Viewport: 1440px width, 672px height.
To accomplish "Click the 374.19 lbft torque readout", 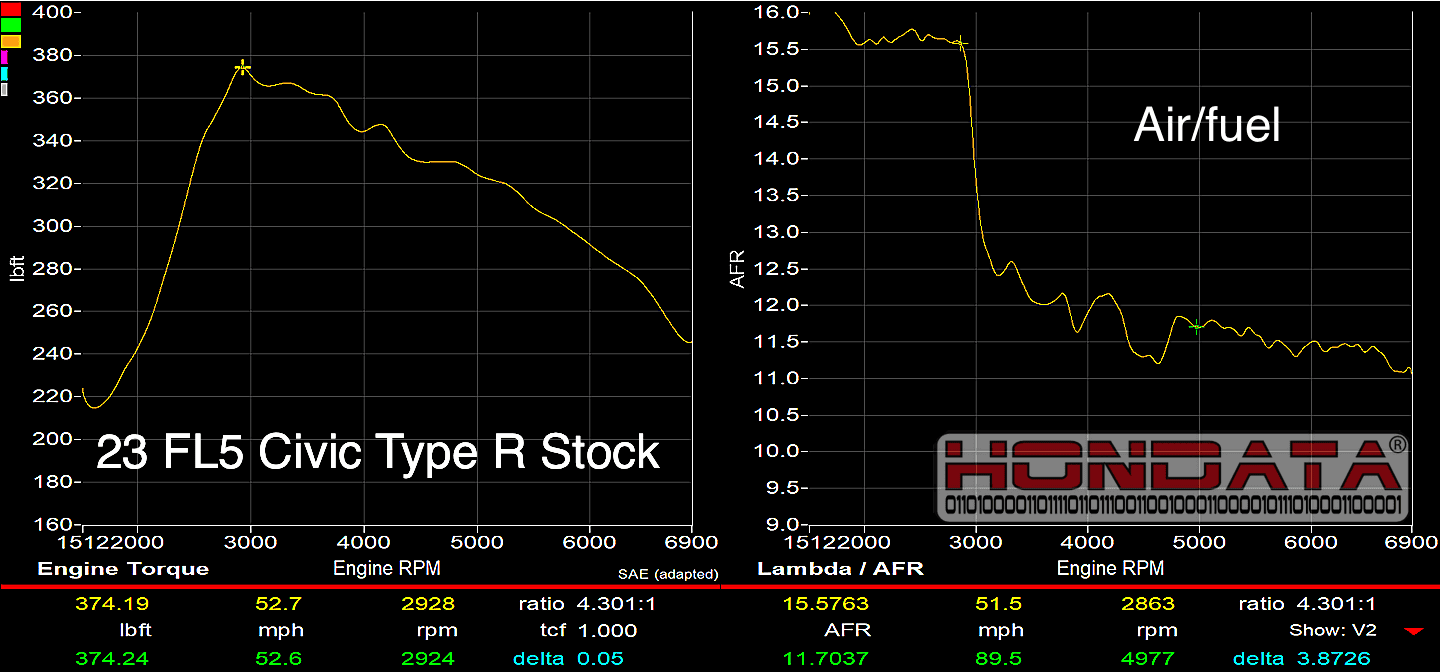I will [113, 603].
